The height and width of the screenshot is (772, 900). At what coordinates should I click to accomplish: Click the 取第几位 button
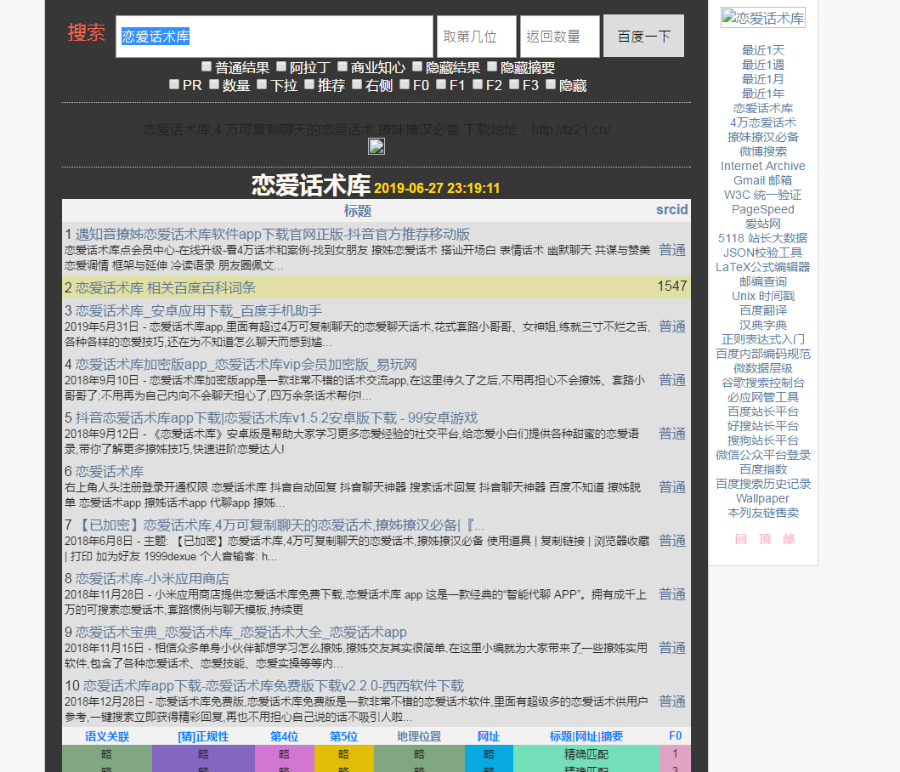(x=476, y=35)
